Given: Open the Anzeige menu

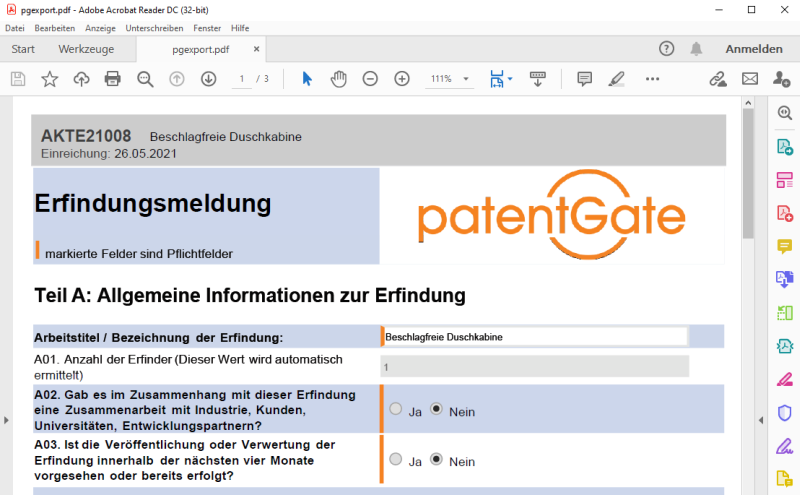Looking at the screenshot, I should pyautogui.click(x=100, y=28).
